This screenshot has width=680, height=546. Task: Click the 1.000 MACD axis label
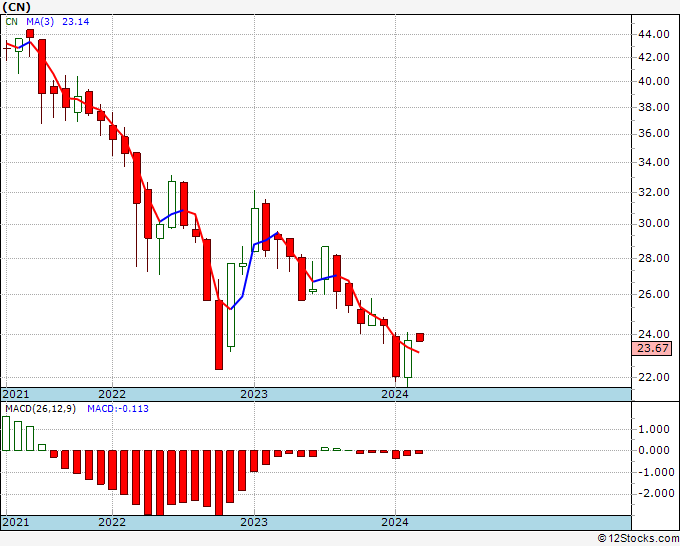[x=653, y=429]
